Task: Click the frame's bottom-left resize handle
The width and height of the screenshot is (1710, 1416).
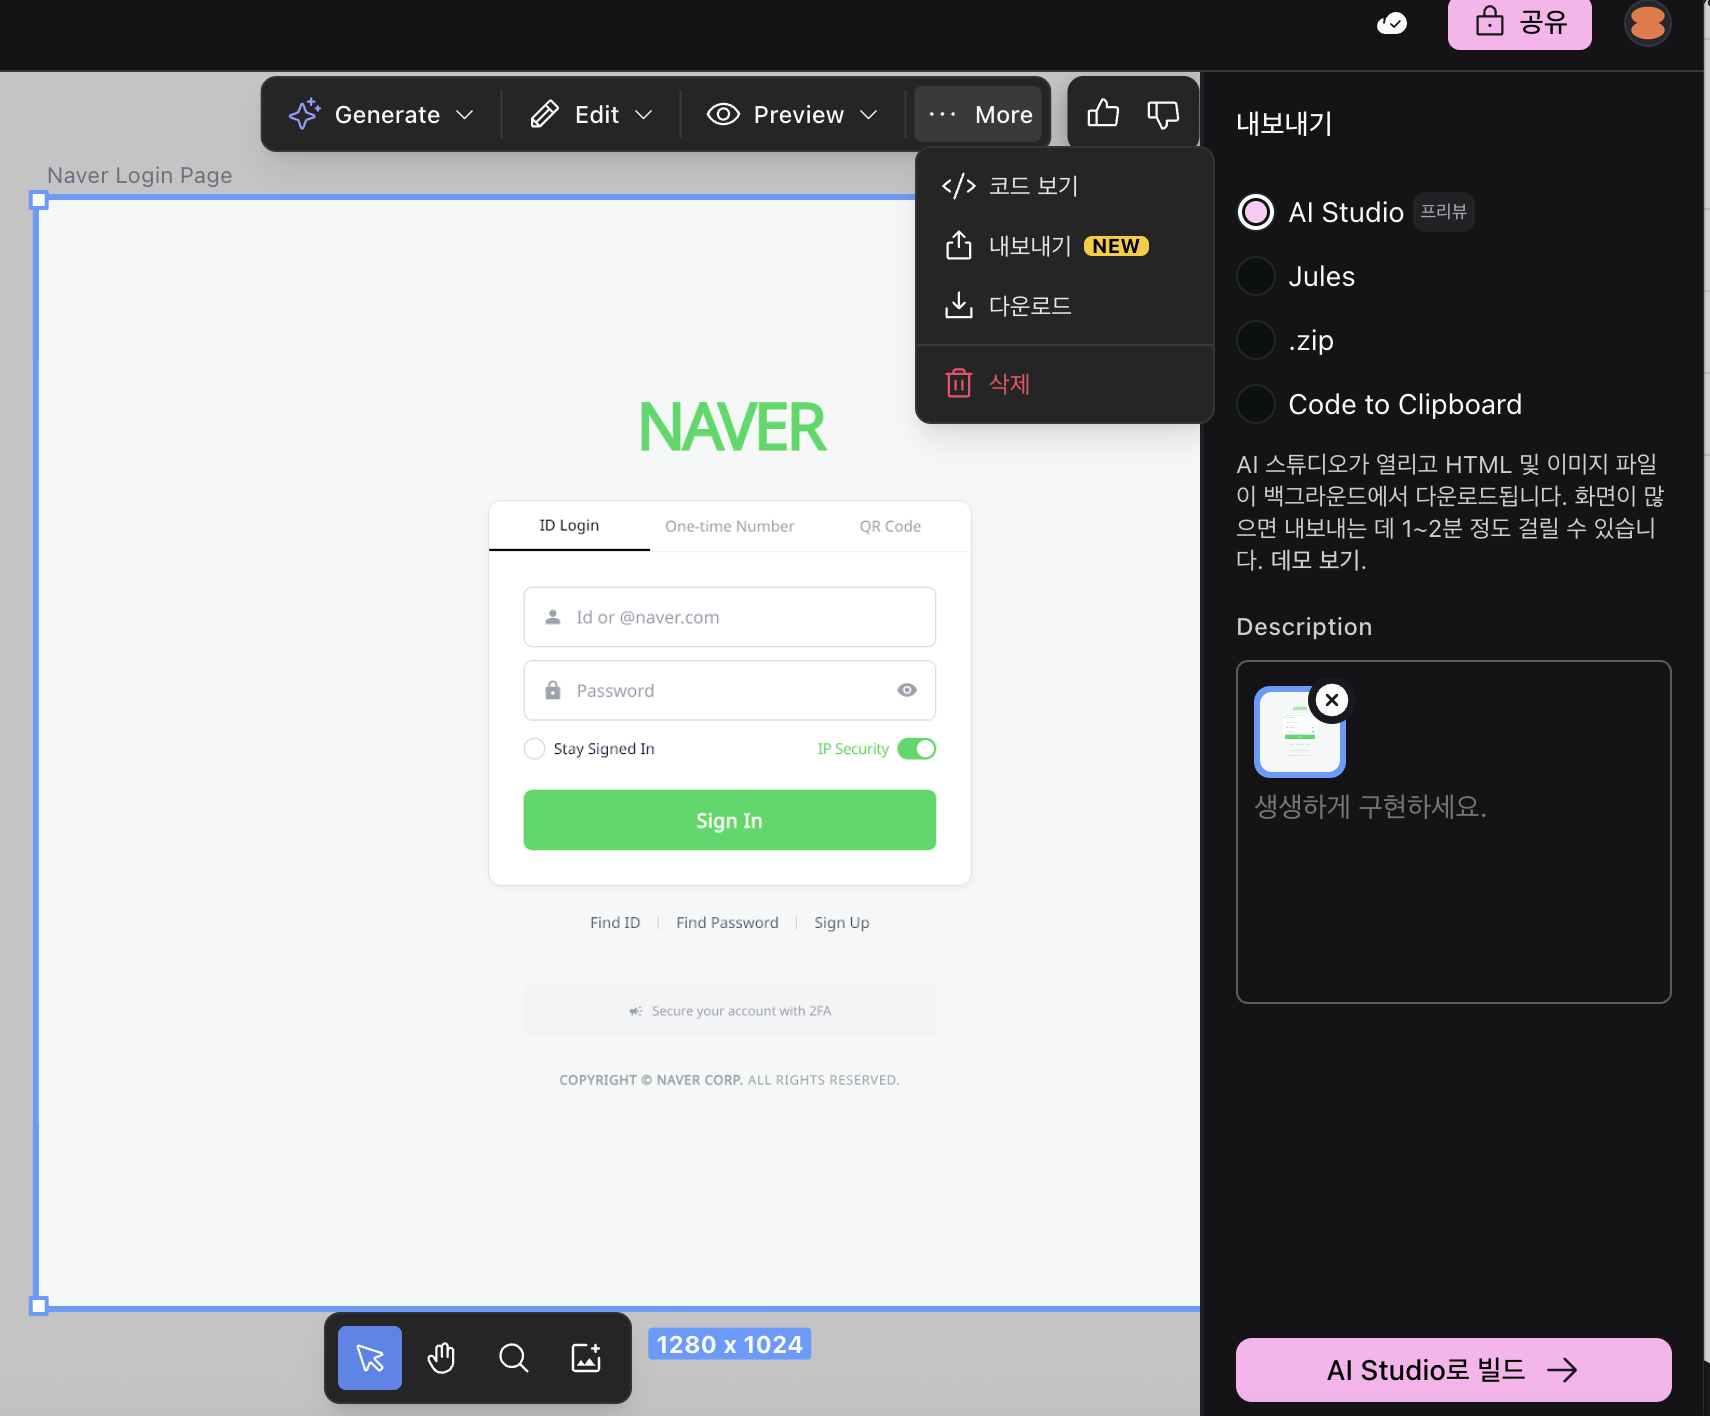Action: coord(39,1306)
